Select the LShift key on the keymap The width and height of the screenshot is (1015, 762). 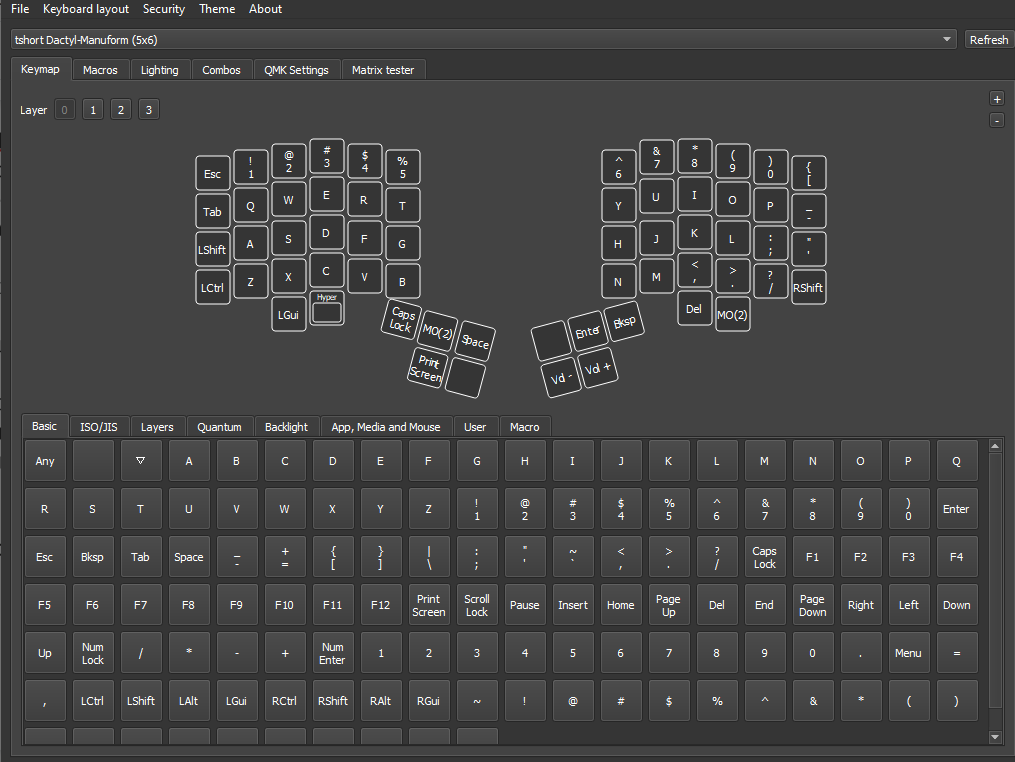pos(212,250)
